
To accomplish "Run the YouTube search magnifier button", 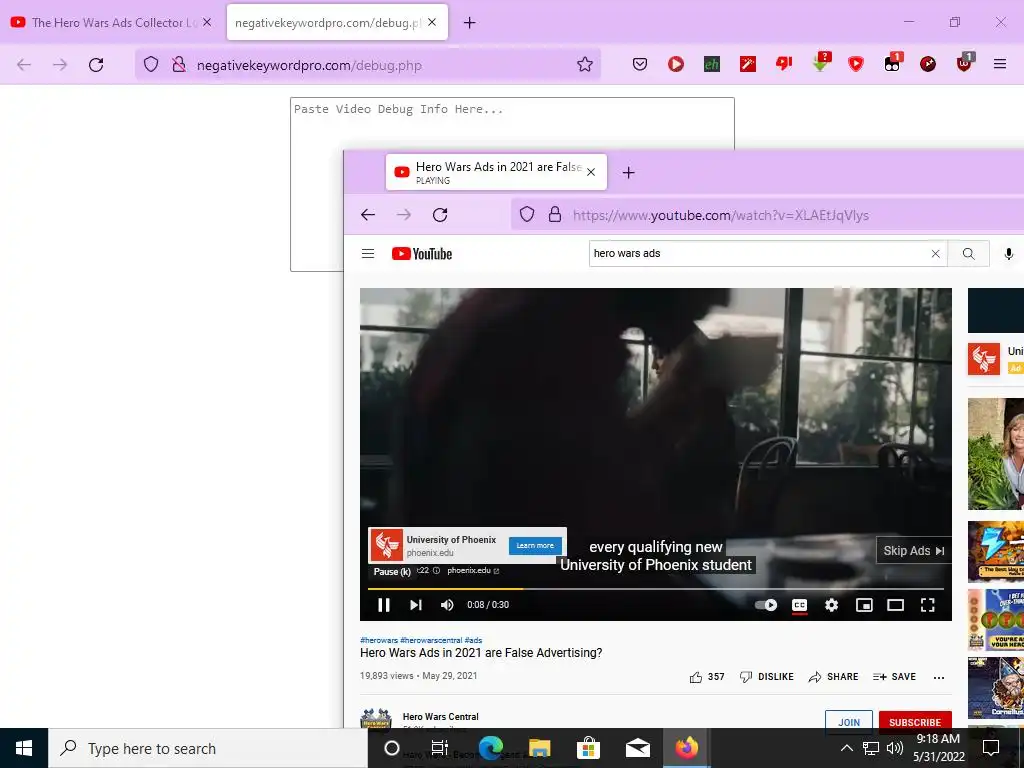I will (x=968, y=253).
